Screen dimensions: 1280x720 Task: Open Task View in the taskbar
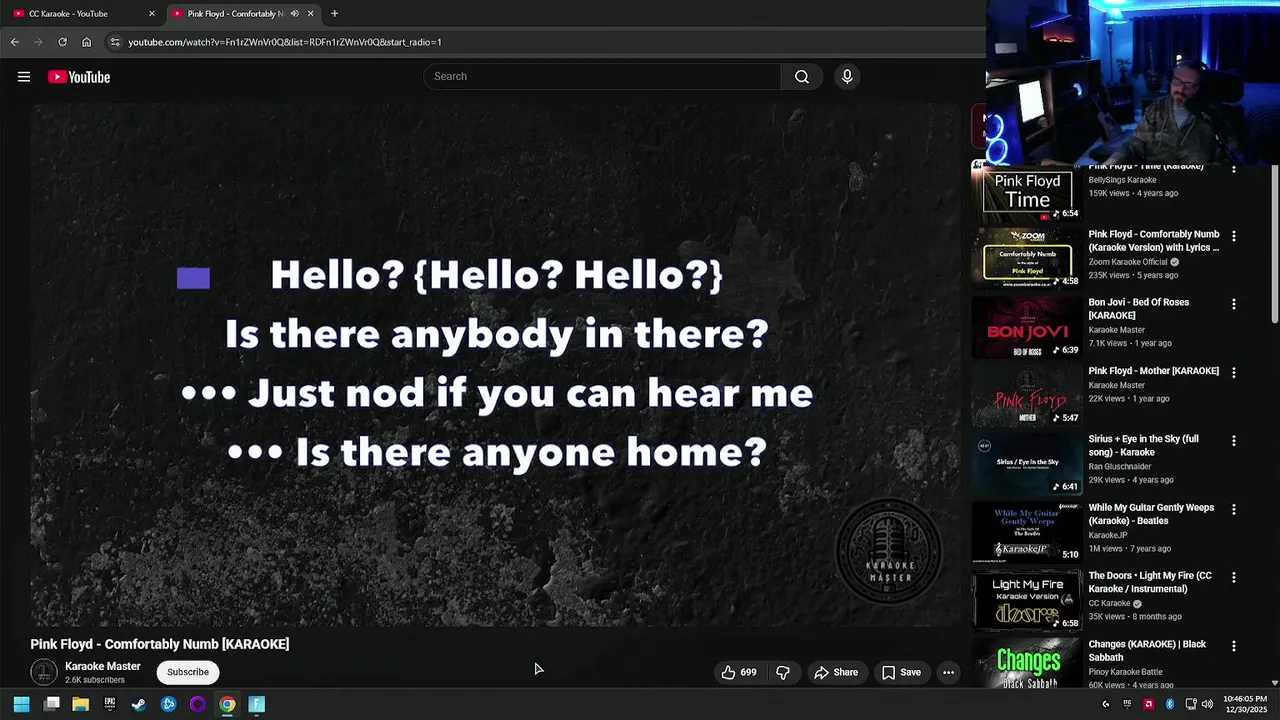coord(52,704)
